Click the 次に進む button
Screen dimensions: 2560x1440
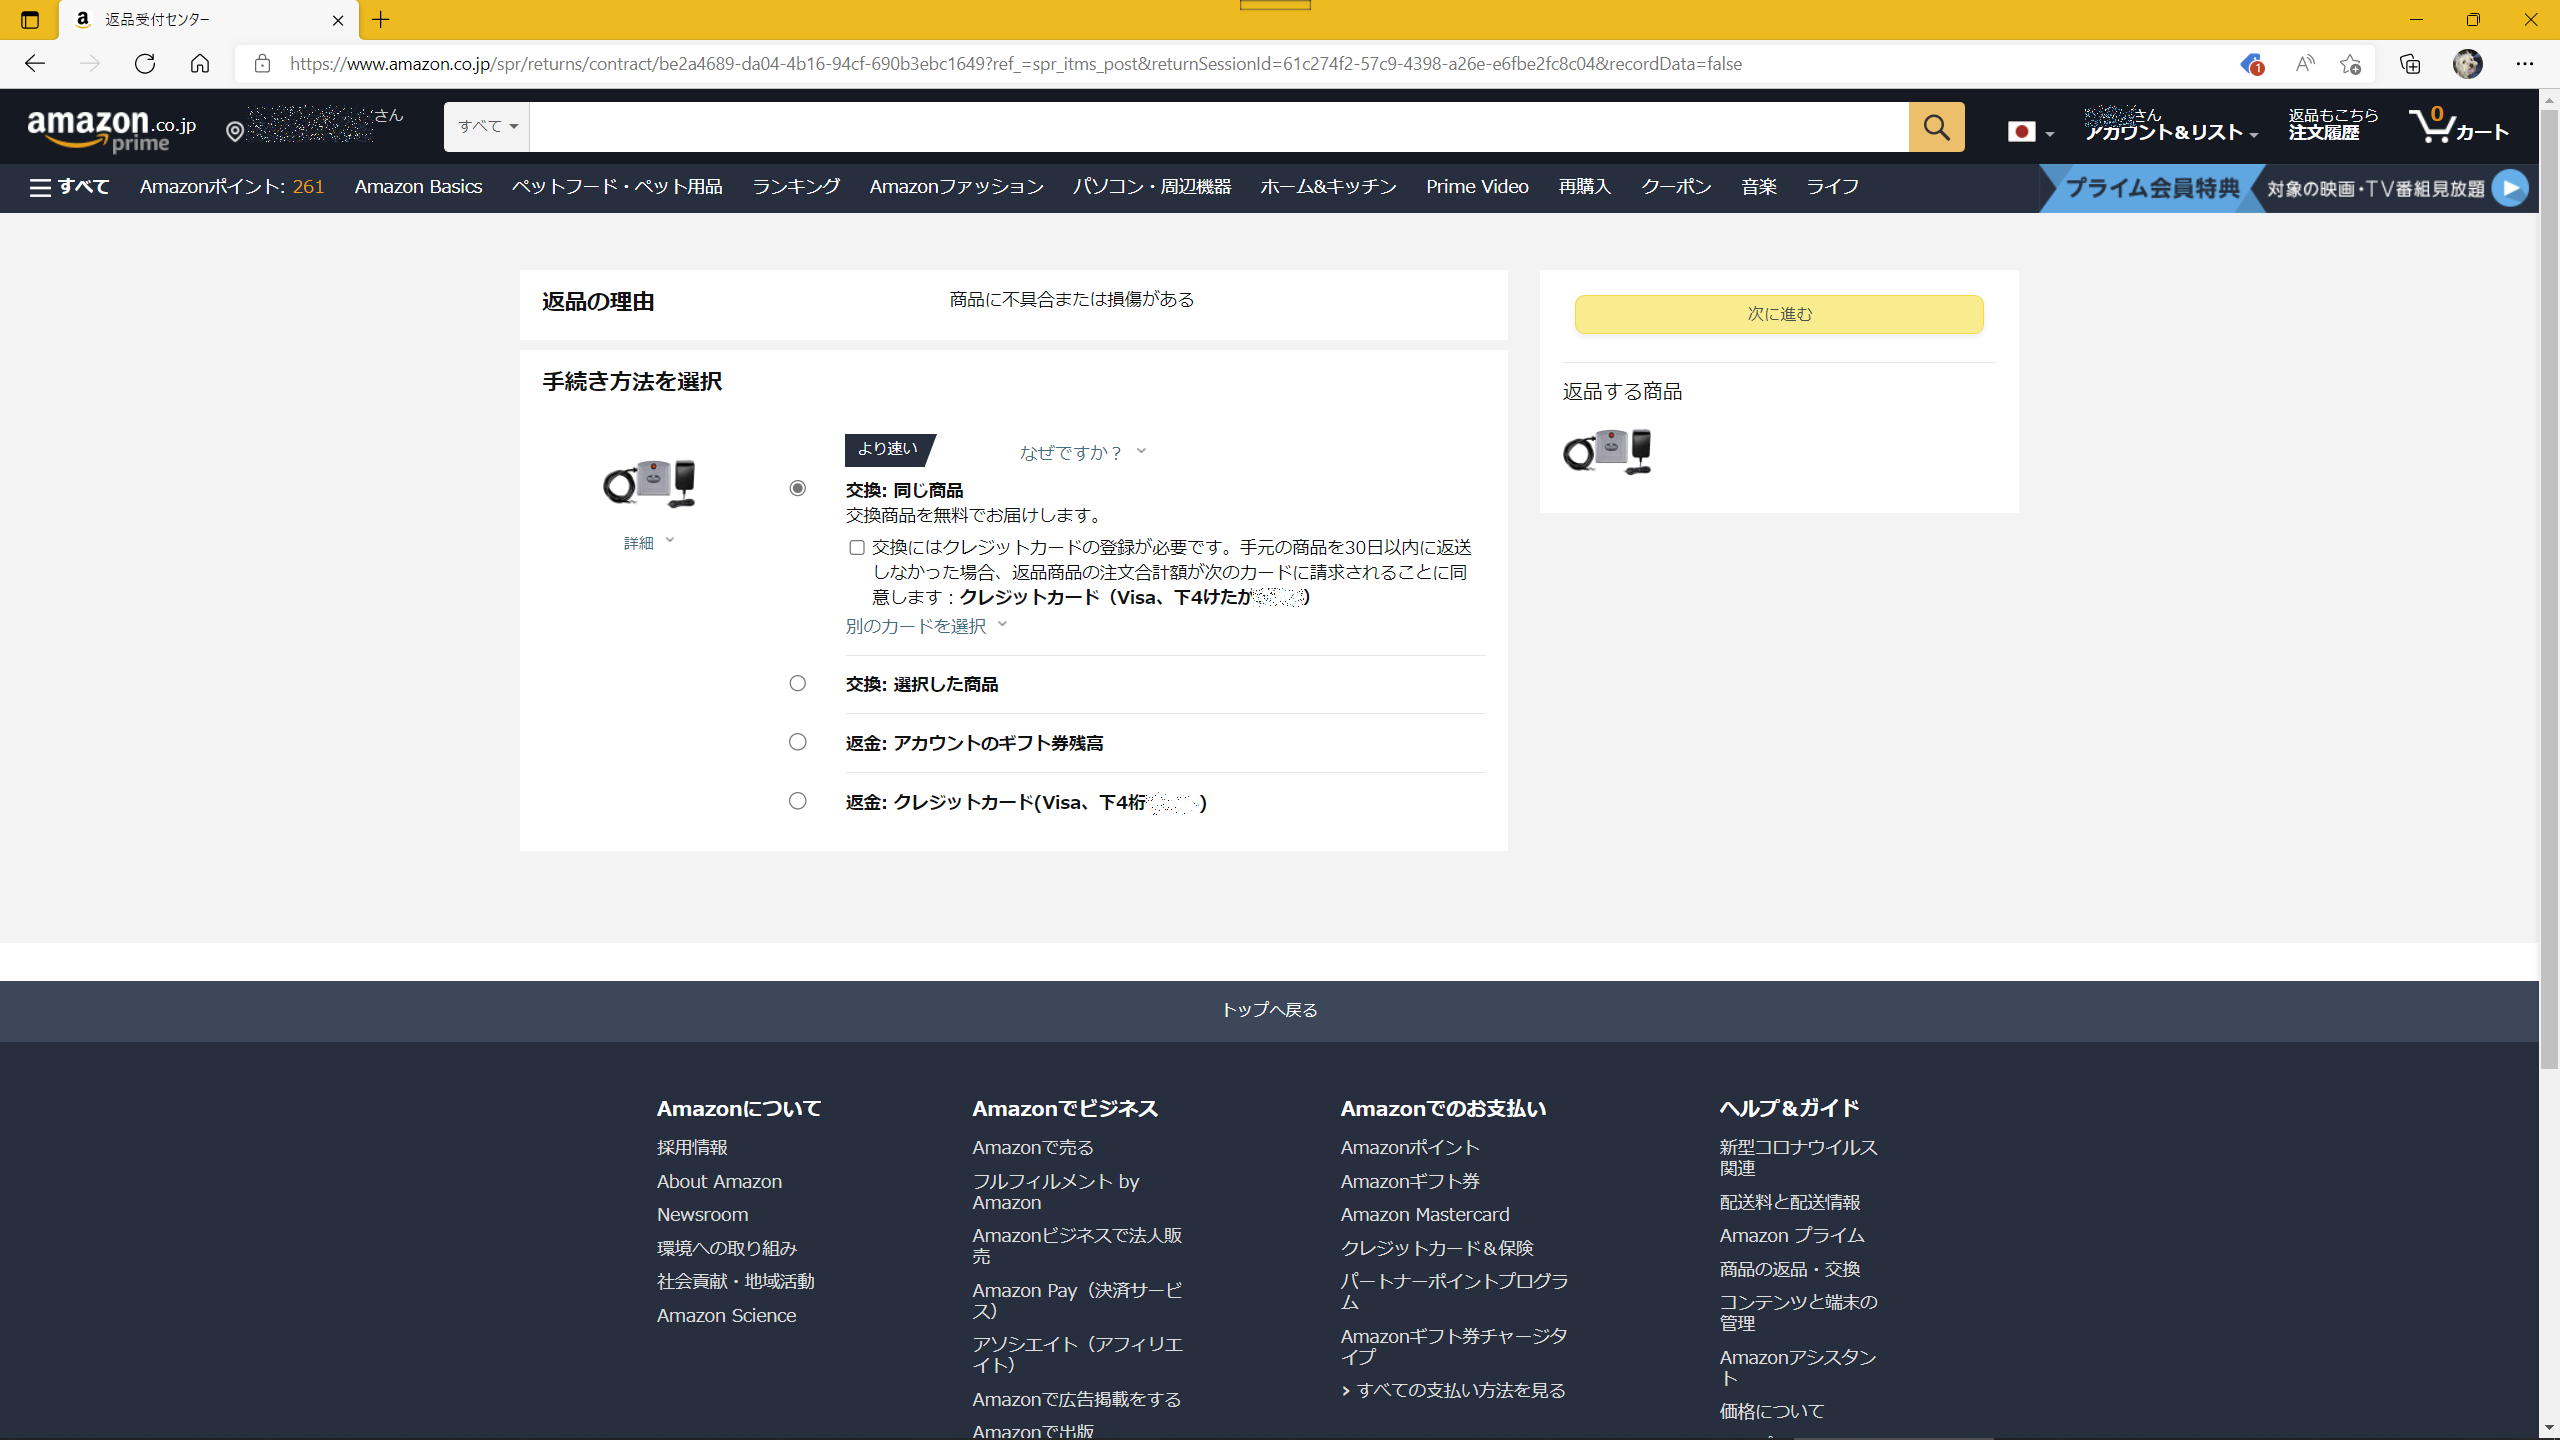click(1779, 314)
